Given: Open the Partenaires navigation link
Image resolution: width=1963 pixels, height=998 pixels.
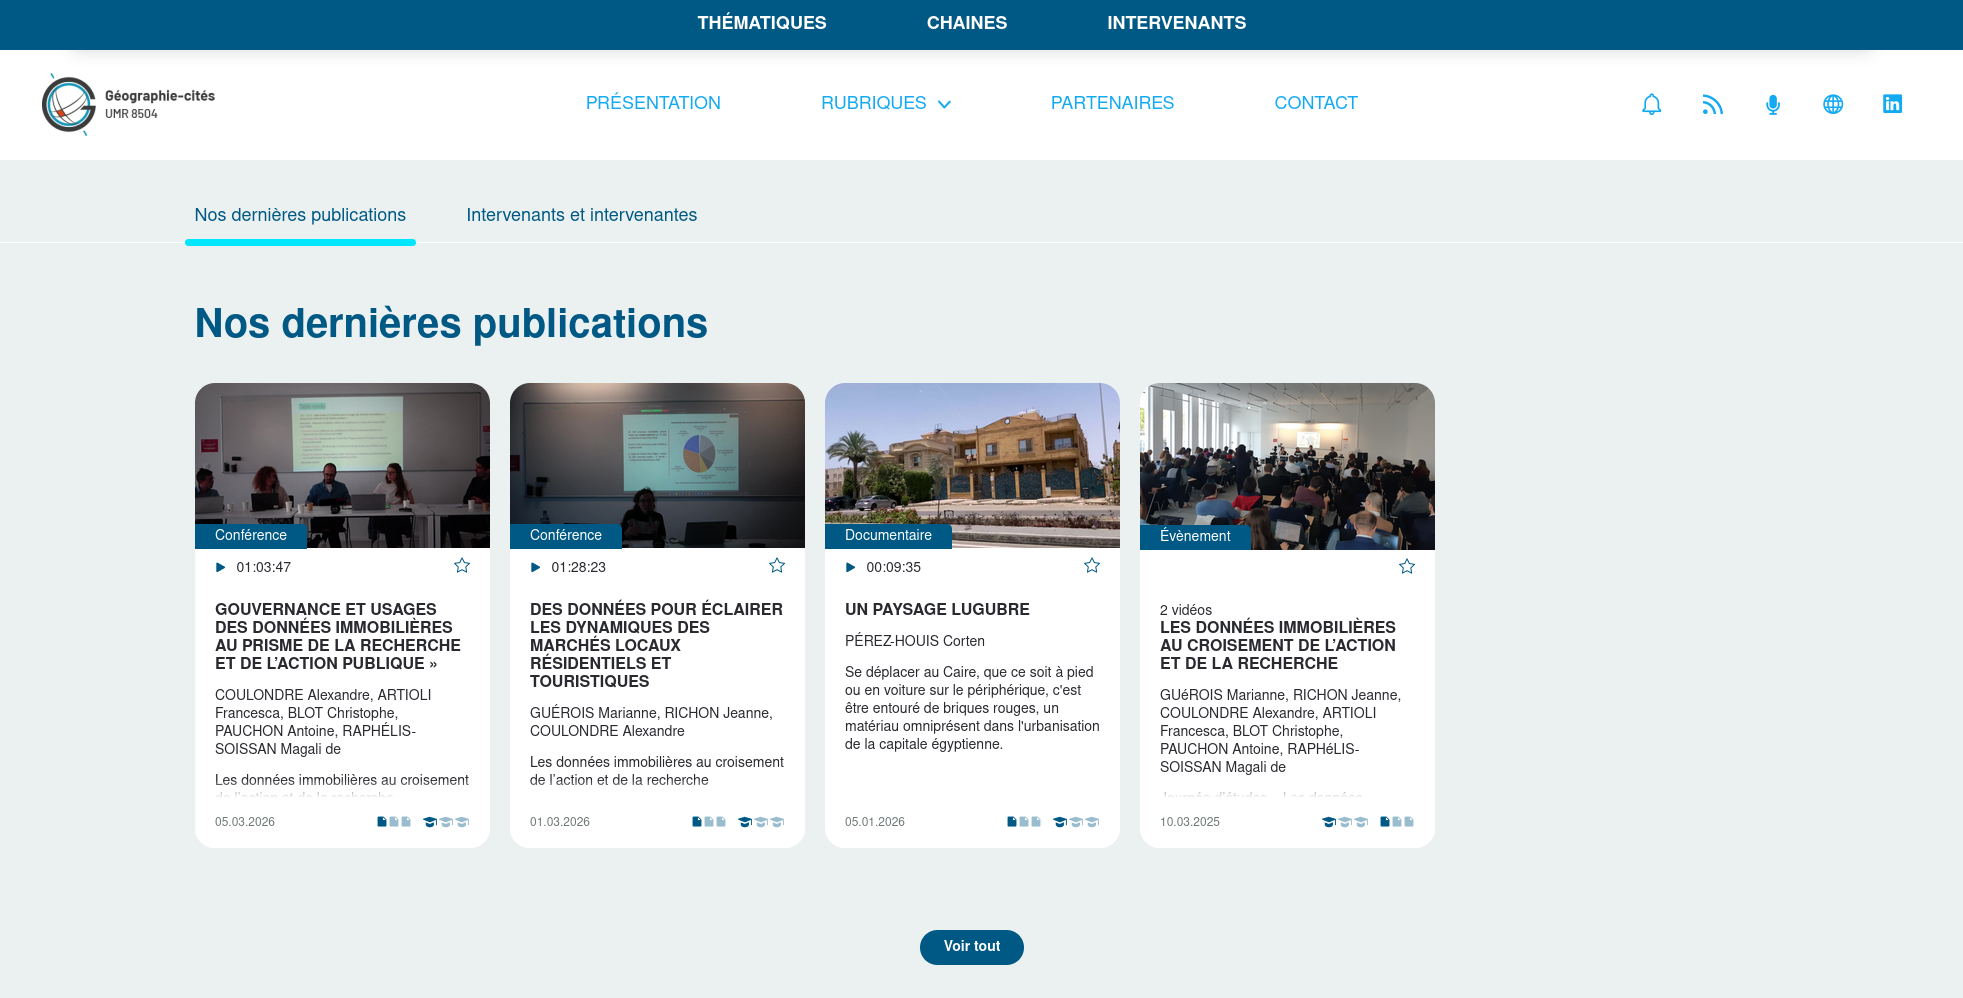Looking at the screenshot, I should (1111, 103).
